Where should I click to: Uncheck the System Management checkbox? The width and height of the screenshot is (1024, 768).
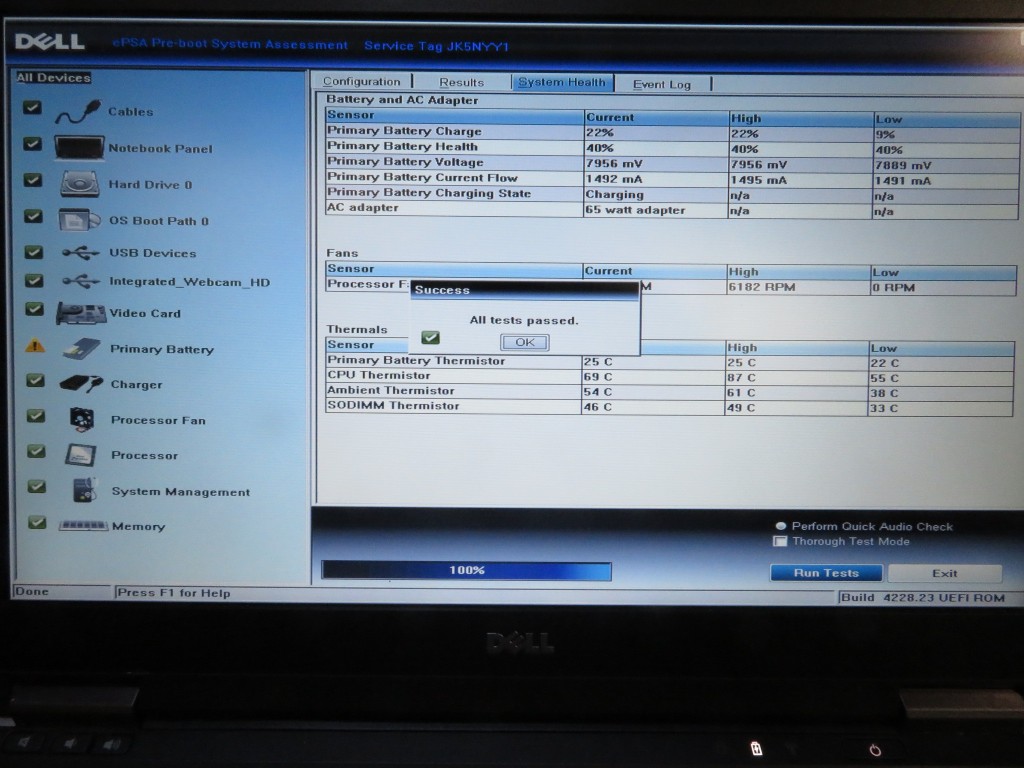(37, 487)
